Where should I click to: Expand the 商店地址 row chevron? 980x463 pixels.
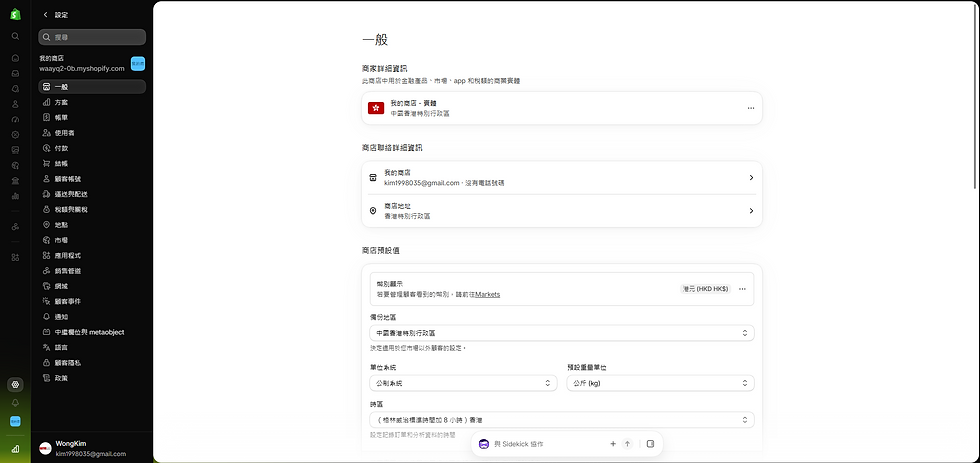tap(751, 211)
